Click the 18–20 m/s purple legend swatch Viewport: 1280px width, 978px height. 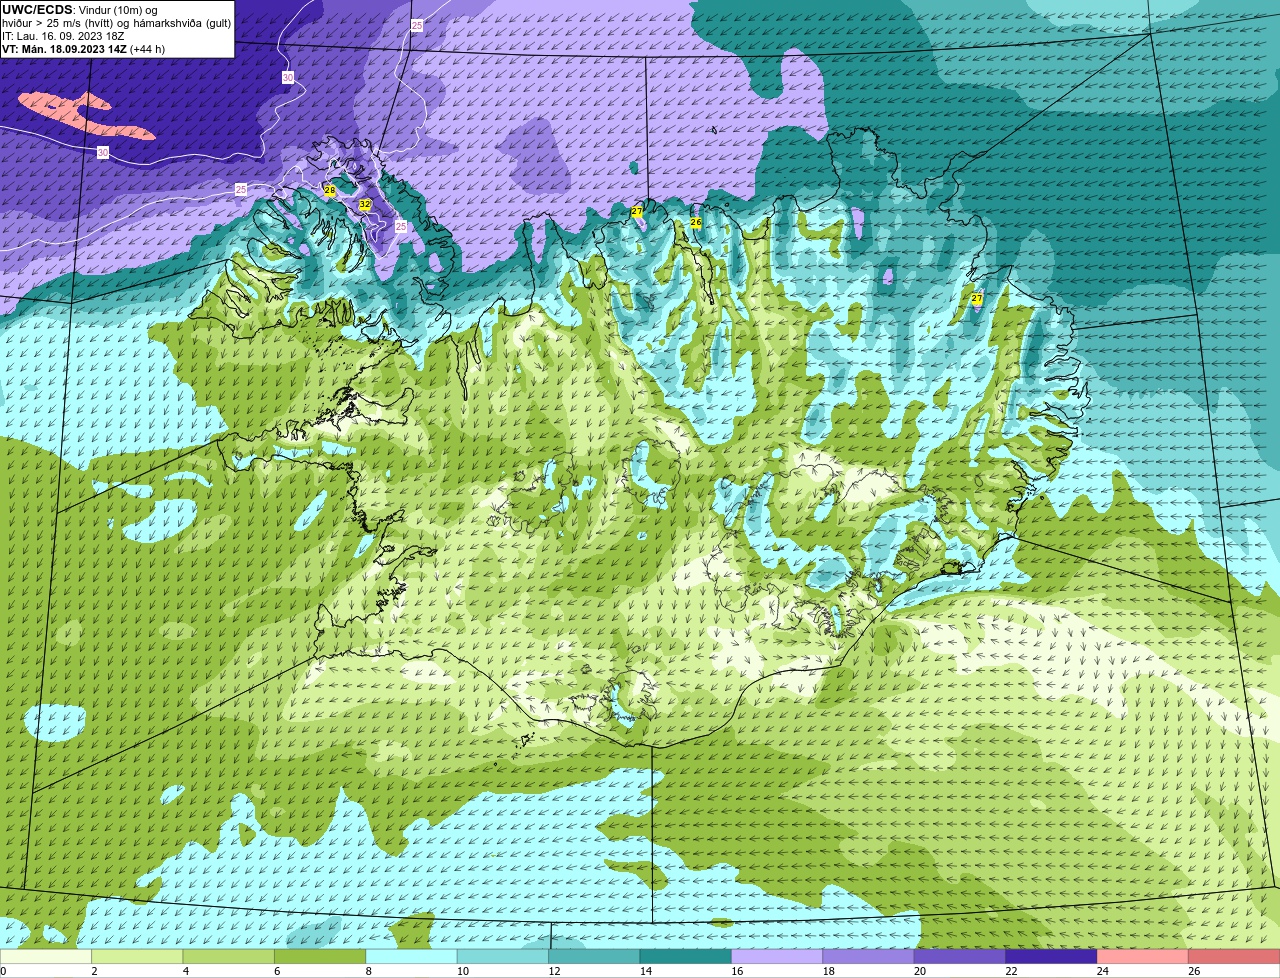pyautogui.click(x=869, y=957)
